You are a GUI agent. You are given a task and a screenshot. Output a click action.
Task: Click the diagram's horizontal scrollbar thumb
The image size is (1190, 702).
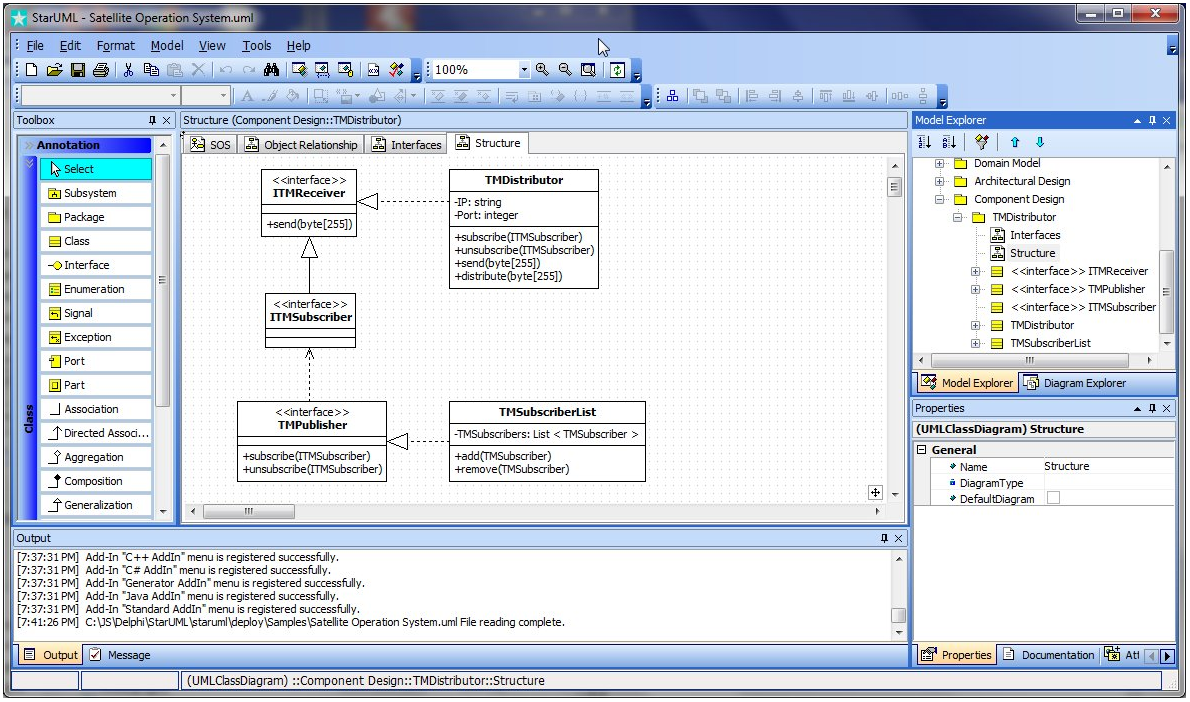click(x=247, y=512)
